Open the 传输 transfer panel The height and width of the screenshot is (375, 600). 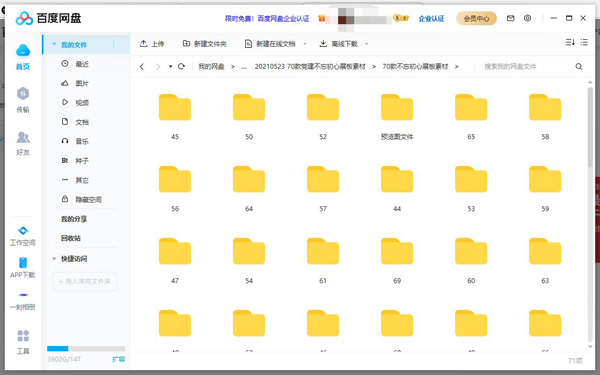[x=23, y=100]
